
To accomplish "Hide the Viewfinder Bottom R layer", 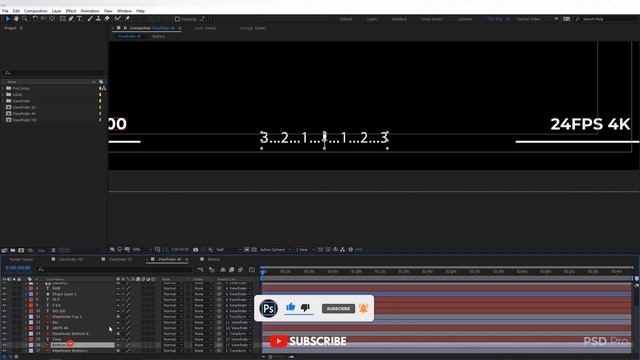I will pyautogui.click(x=4, y=333).
